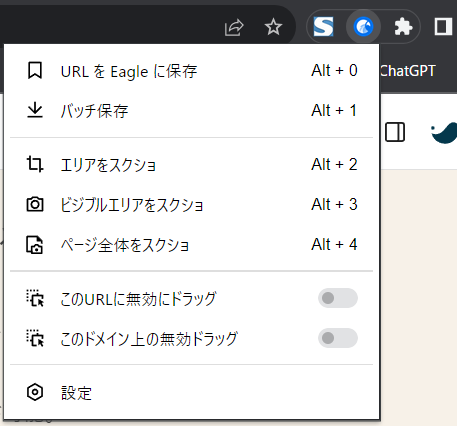The image size is (457, 426).
Task: Click the Eagle extension icon in the toolbar
Action: tap(363, 27)
